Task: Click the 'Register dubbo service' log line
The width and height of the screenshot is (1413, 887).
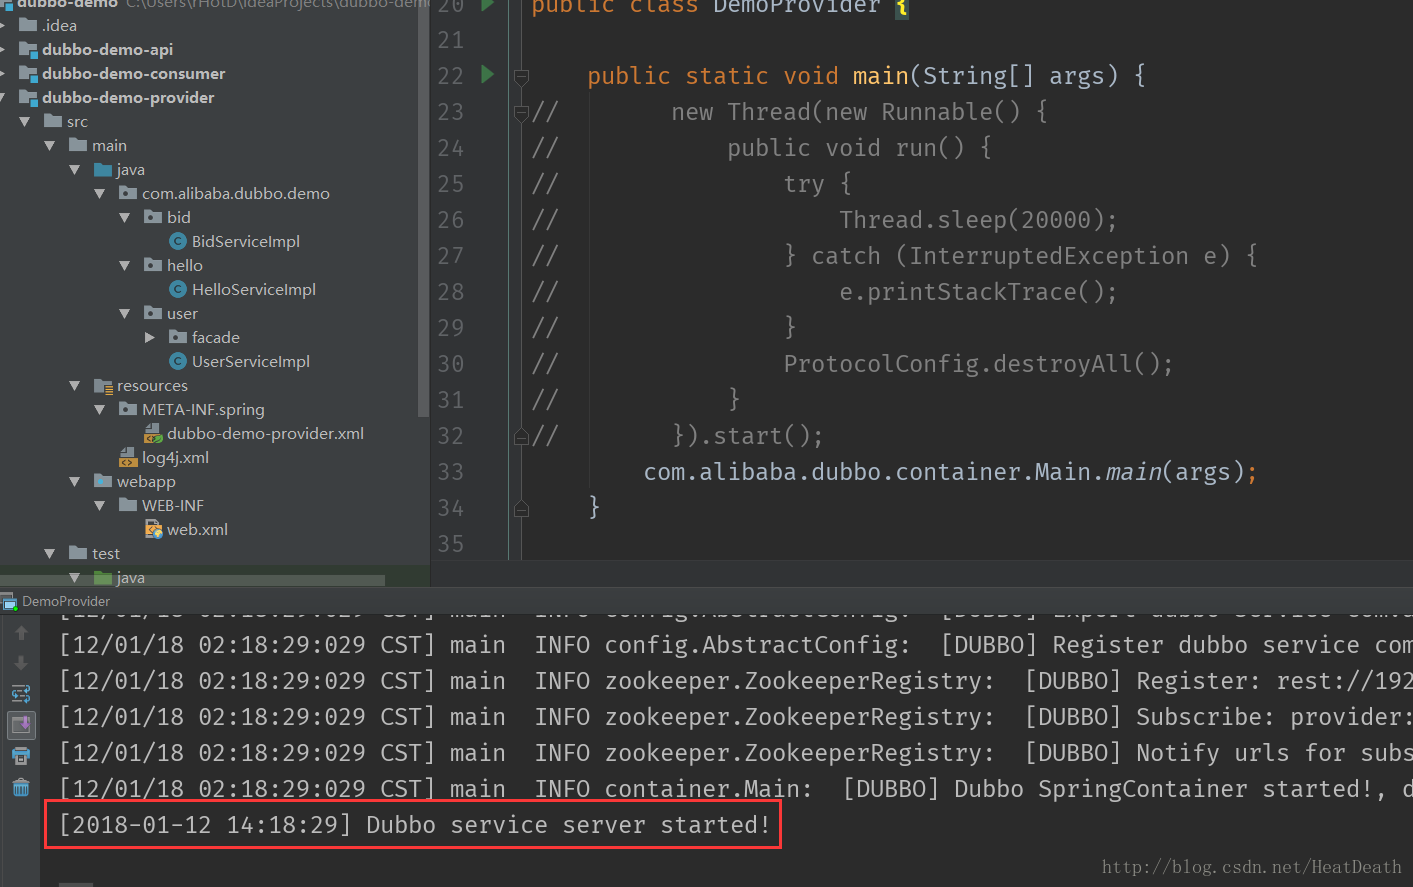Action: click(x=735, y=645)
